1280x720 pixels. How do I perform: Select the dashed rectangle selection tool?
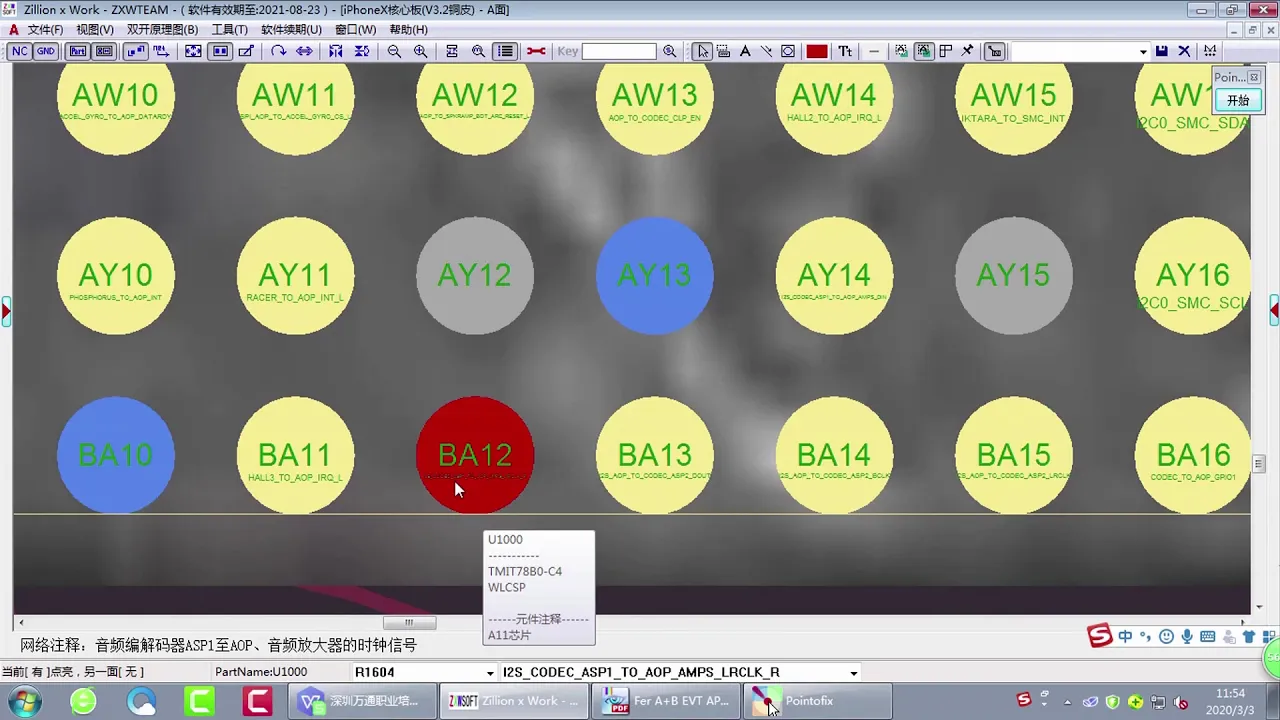pos(724,51)
